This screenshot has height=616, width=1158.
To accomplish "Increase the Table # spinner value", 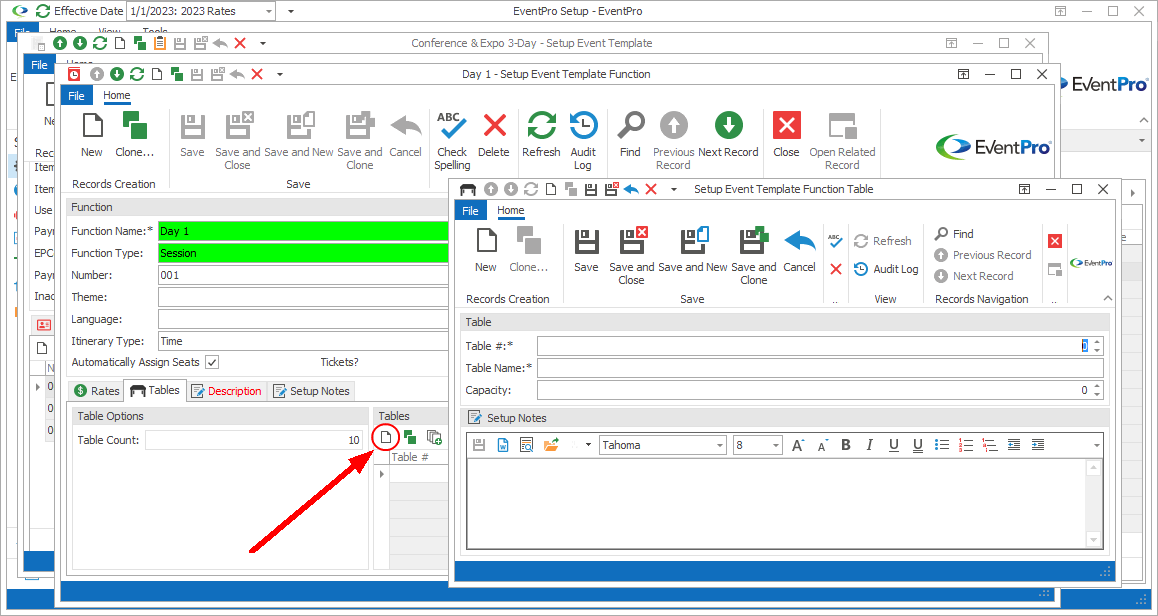I will (x=1097, y=342).
